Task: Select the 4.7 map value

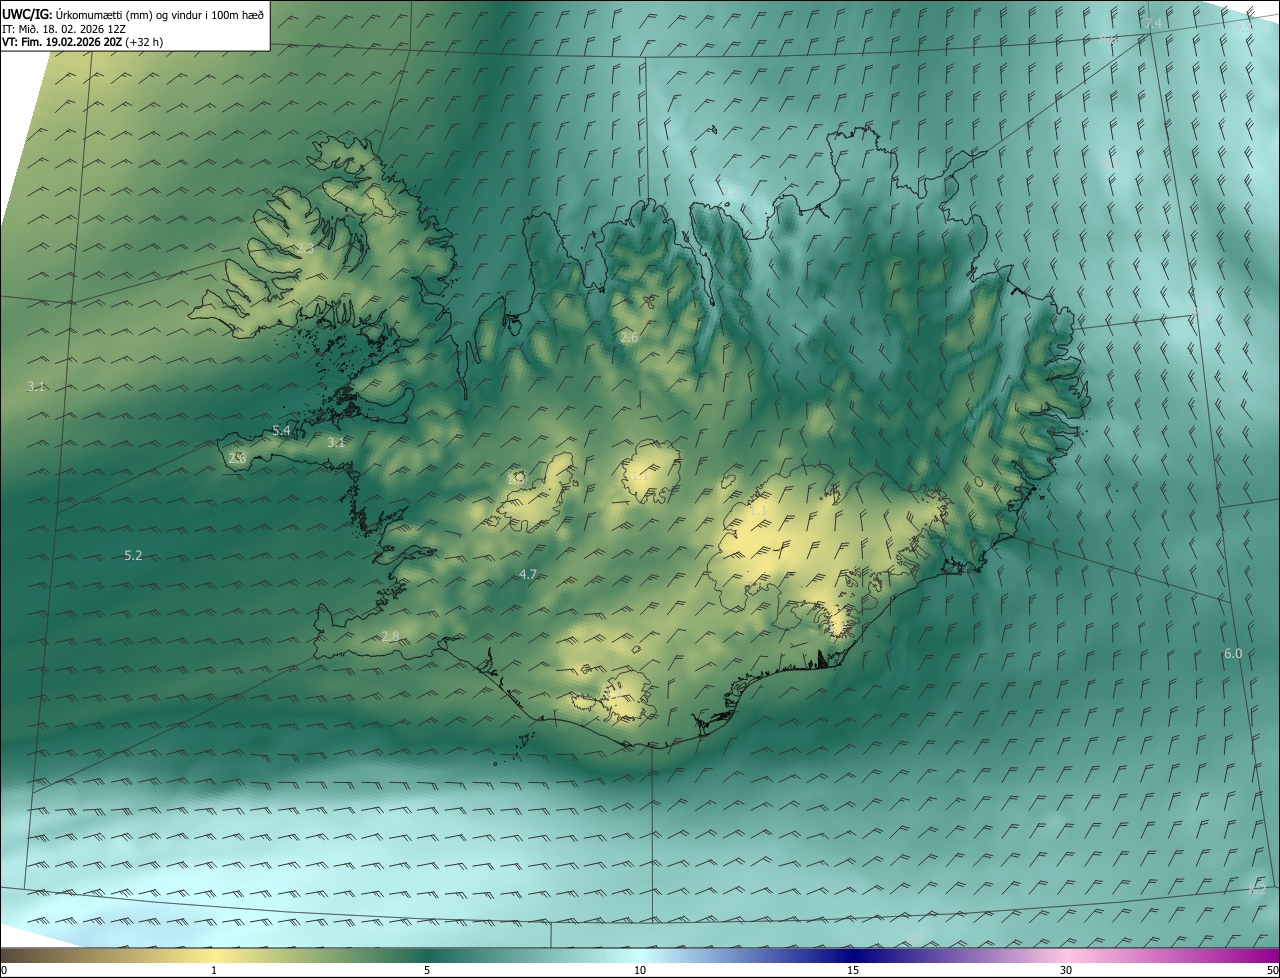Action: [x=529, y=574]
